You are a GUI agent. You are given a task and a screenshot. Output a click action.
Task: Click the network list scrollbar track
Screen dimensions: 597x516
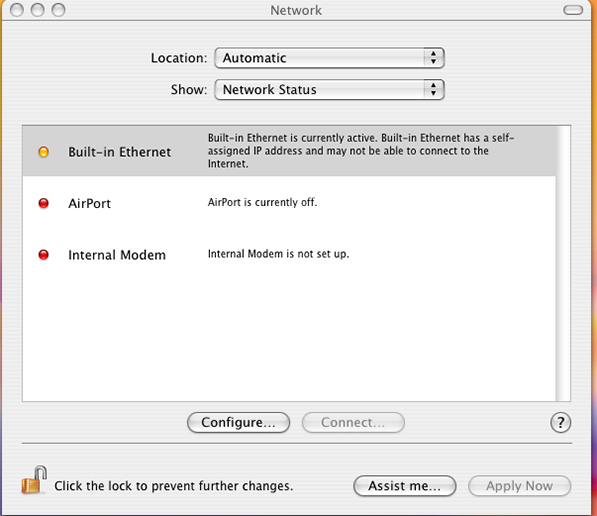[x=563, y=264]
